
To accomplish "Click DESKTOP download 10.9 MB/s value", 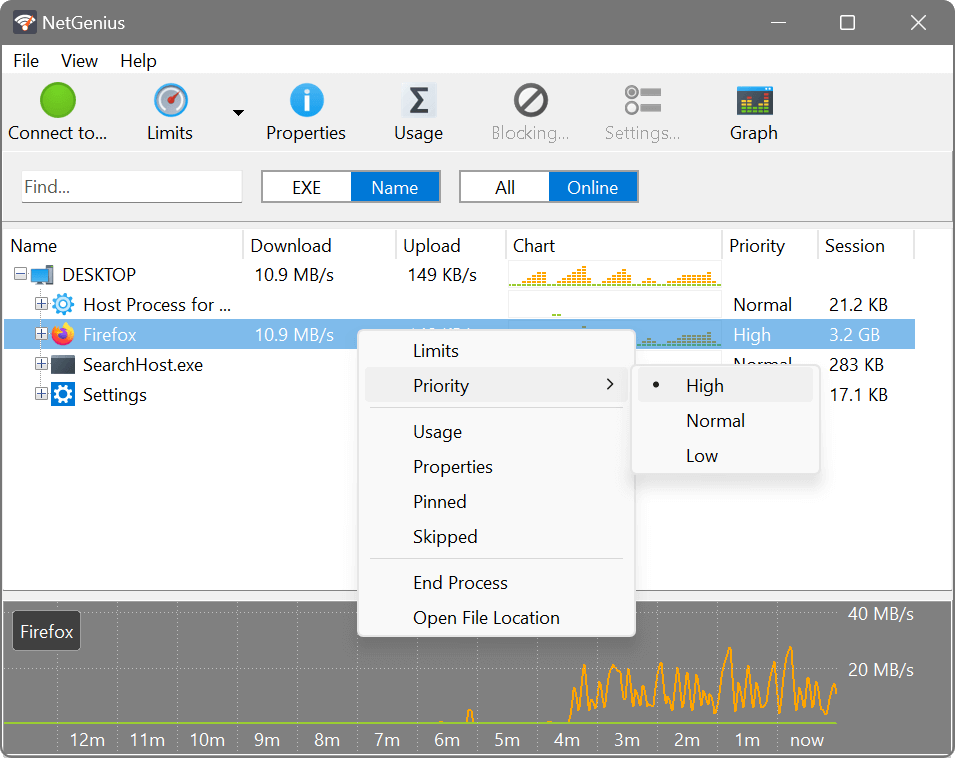I will [294, 275].
